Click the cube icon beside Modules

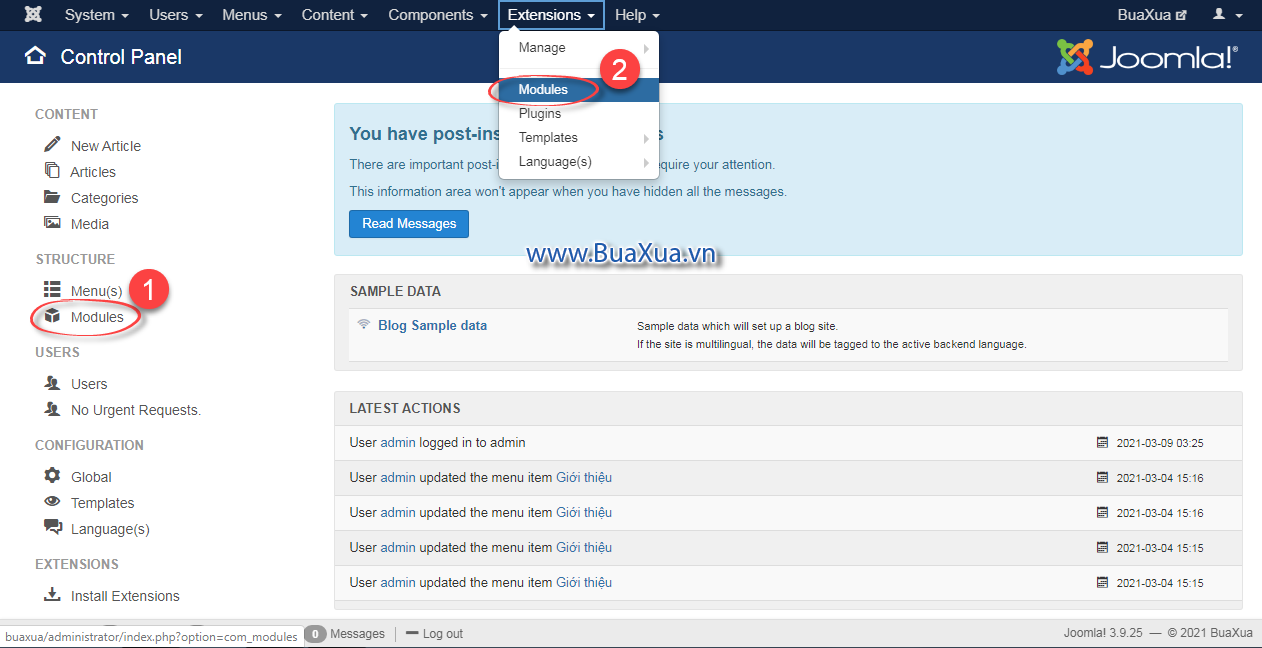click(x=52, y=316)
